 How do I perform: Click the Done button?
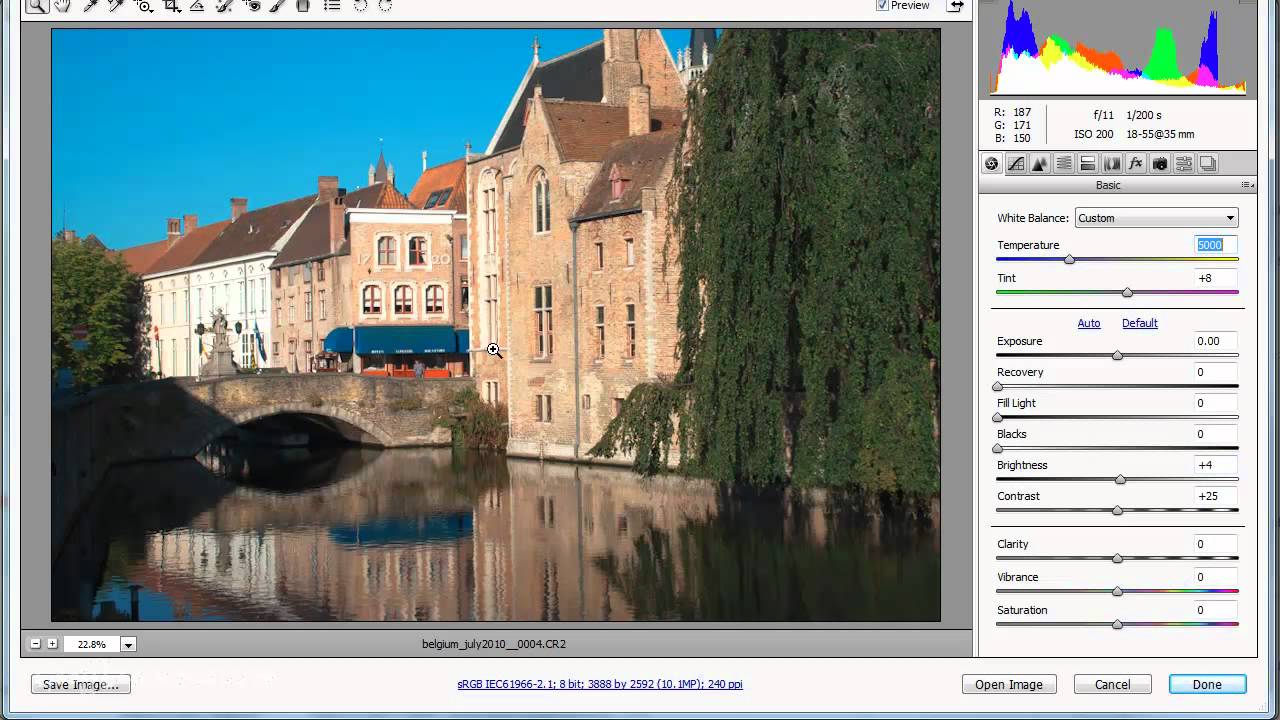[1207, 685]
